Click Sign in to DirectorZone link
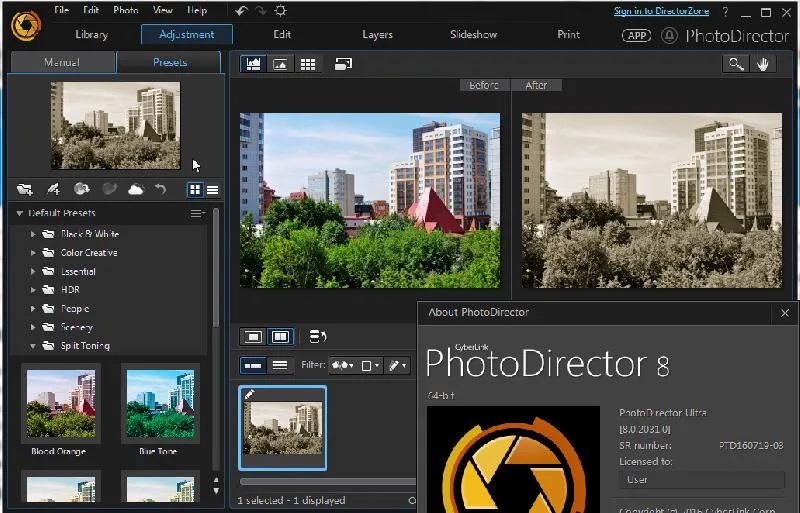This screenshot has width=800, height=513. [661, 11]
